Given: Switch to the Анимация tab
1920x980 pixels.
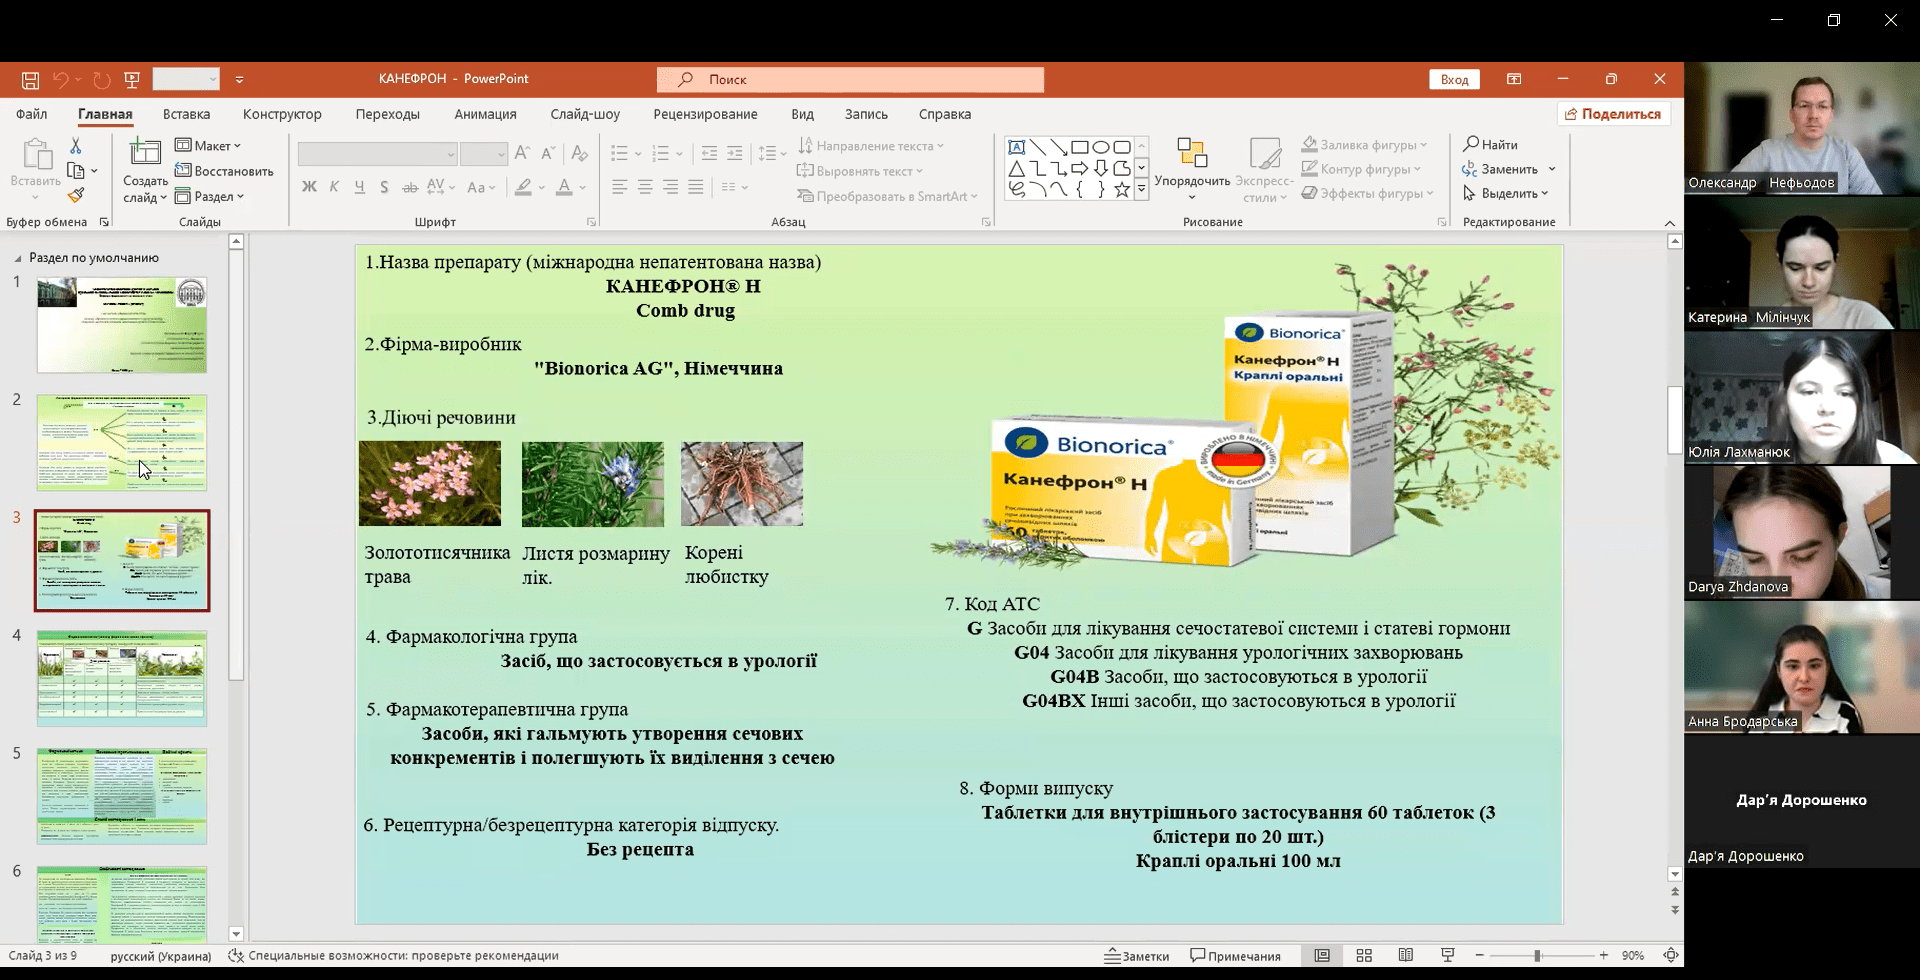Looking at the screenshot, I should [x=485, y=114].
